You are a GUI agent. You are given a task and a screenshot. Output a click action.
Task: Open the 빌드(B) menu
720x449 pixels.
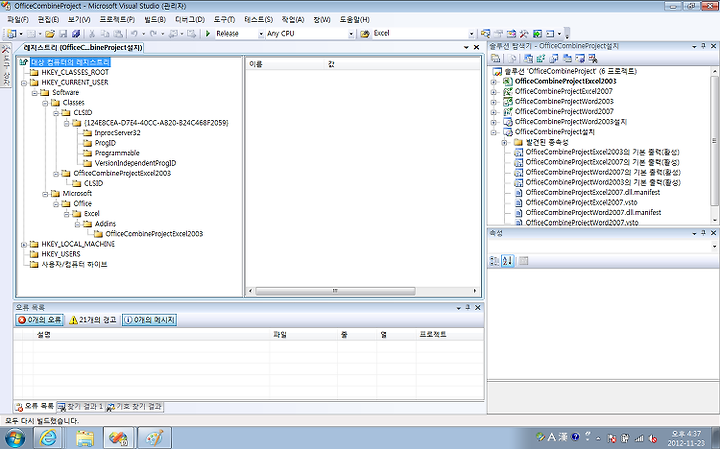click(x=155, y=19)
